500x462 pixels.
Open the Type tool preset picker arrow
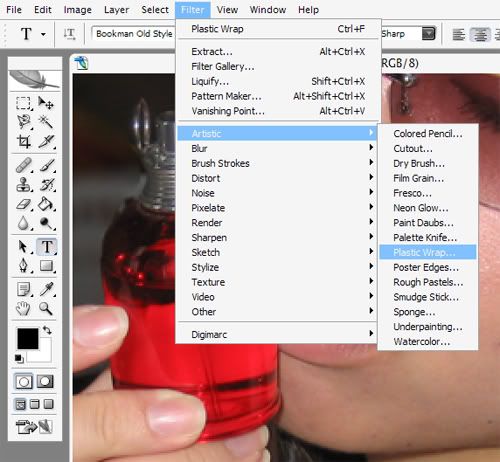click(43, 34)
